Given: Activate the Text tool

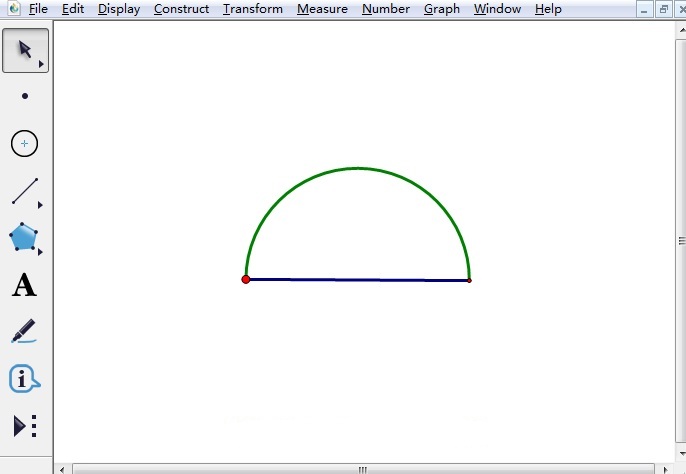Looking at the screenshot, I should (x=24, y=285).
